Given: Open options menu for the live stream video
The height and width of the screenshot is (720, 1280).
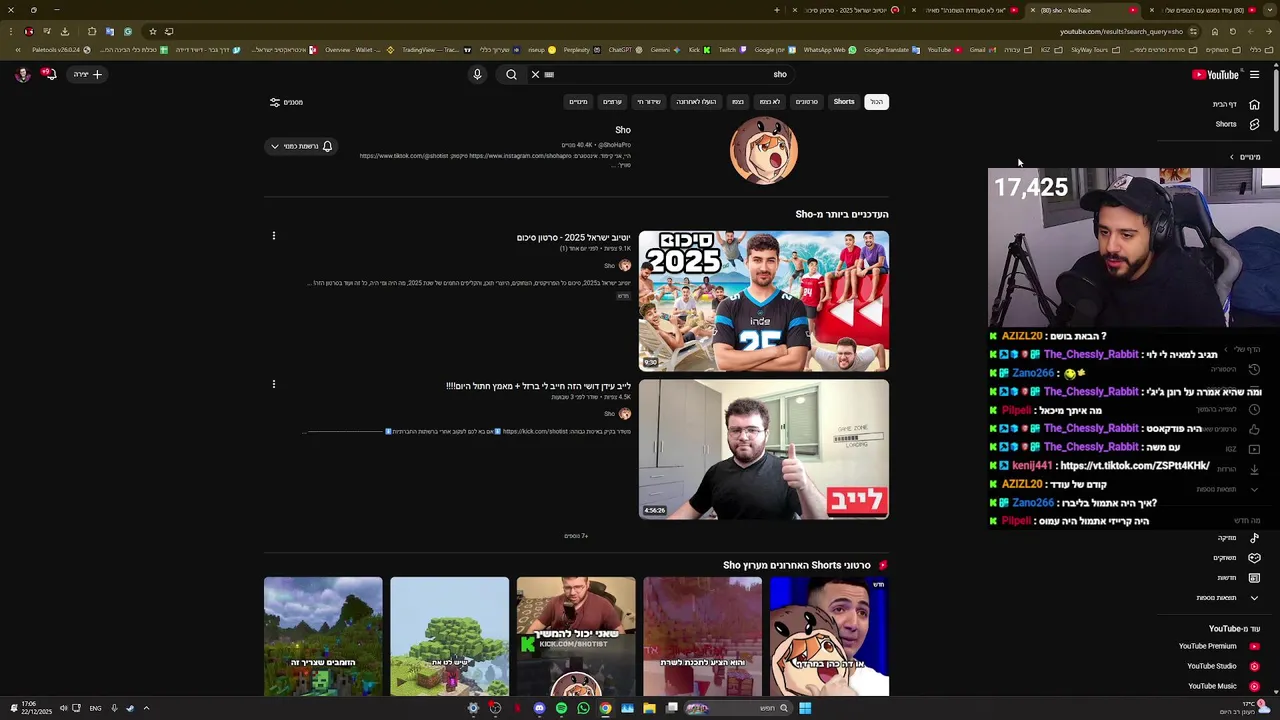Looking at the screenshot, I should click(x=273, y=384).
